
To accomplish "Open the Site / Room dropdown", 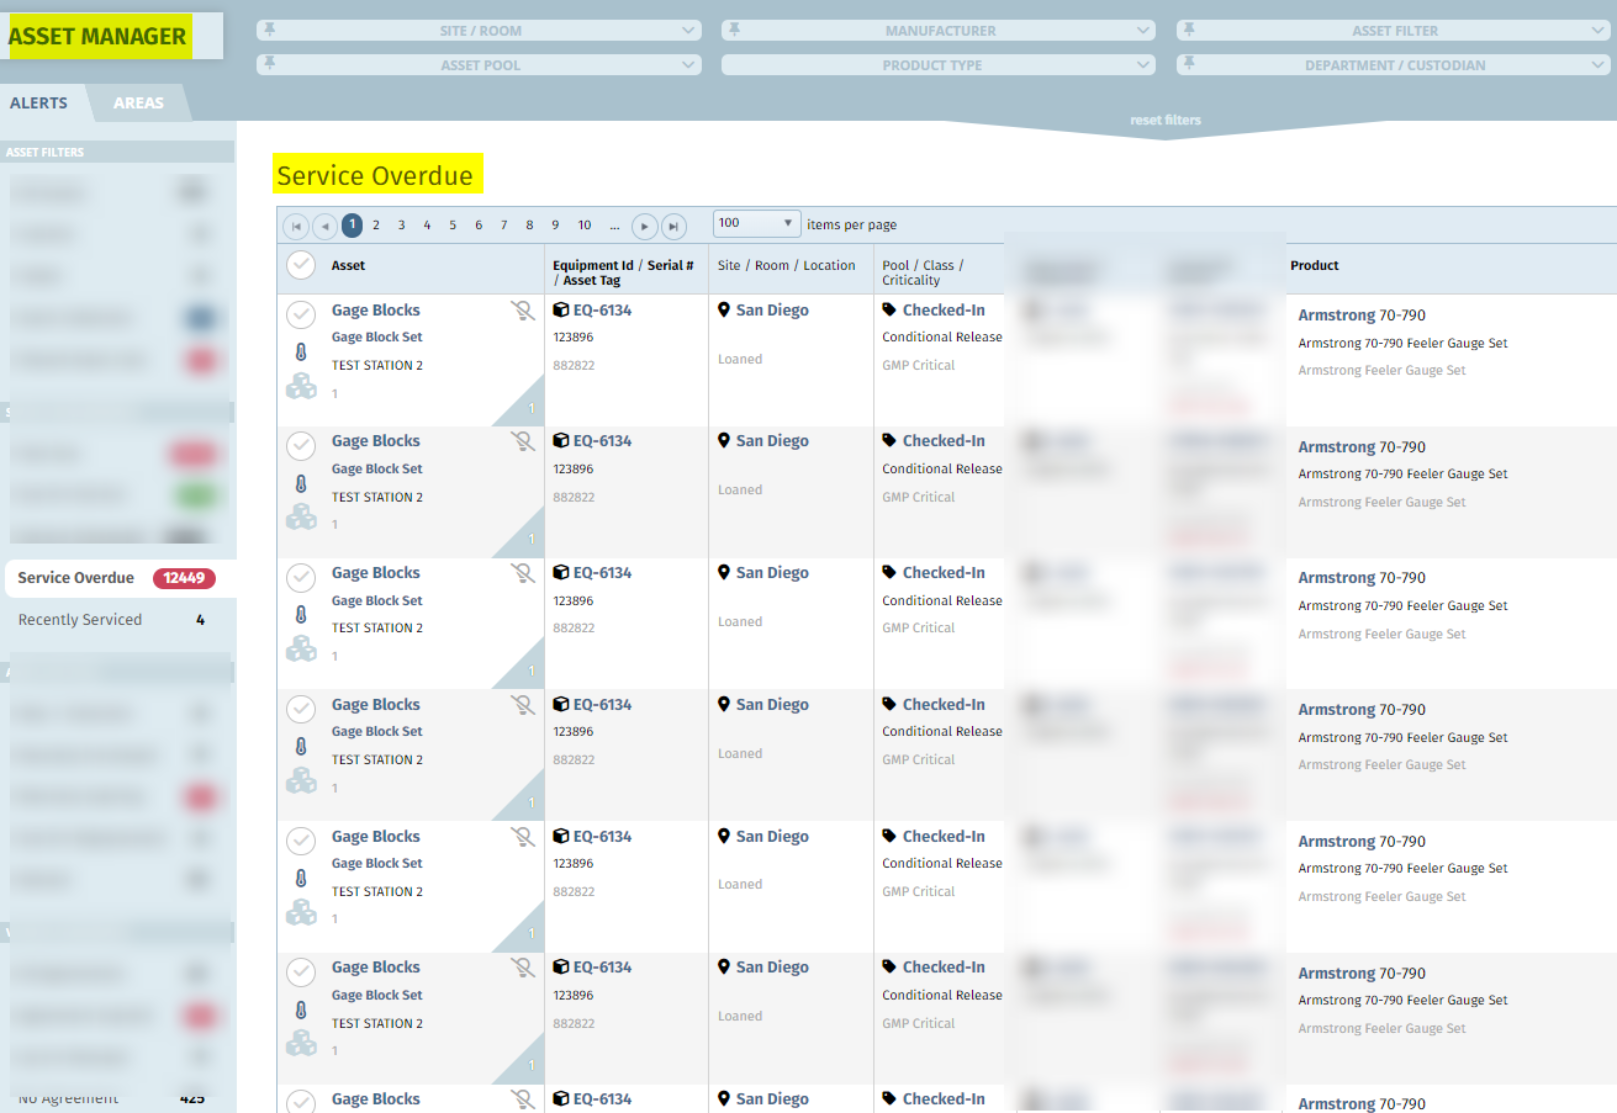I will [479, 30].
